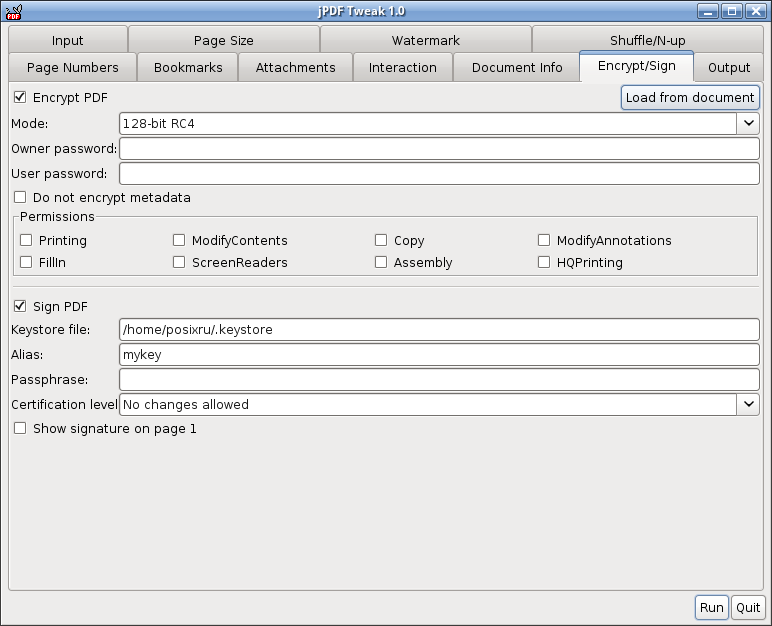Select the Document Info tab

(517, 67)
